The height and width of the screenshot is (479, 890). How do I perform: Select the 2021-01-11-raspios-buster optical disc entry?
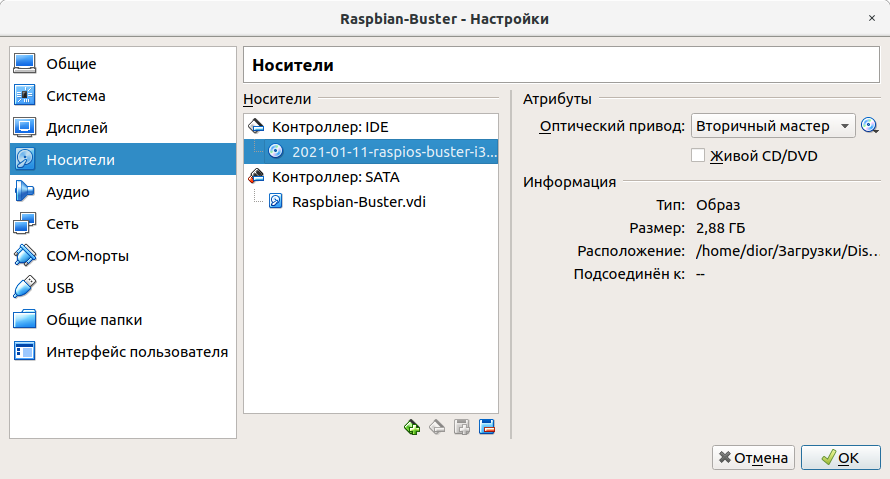371,152
